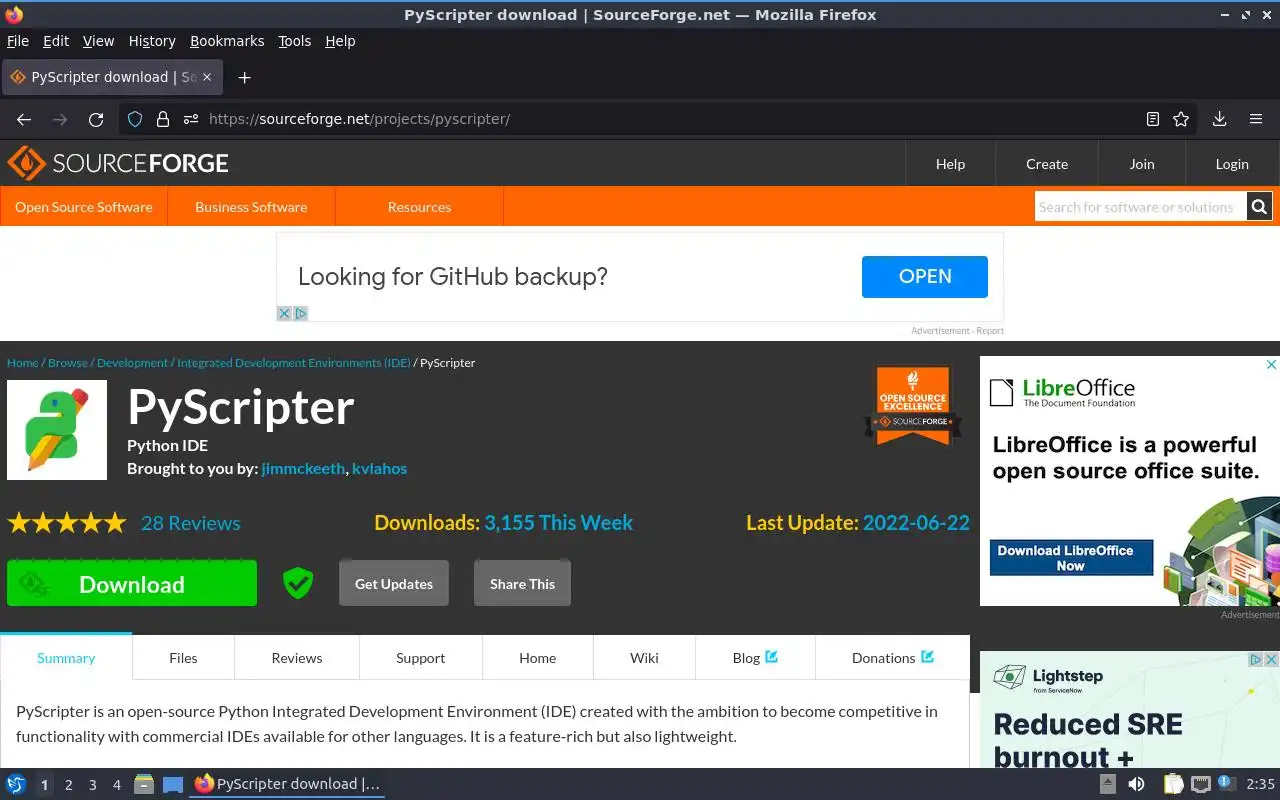The width and height of the screenshot is (1280, 800).
Task: Reload the page with the refresh icon
Action: point(96,119)
